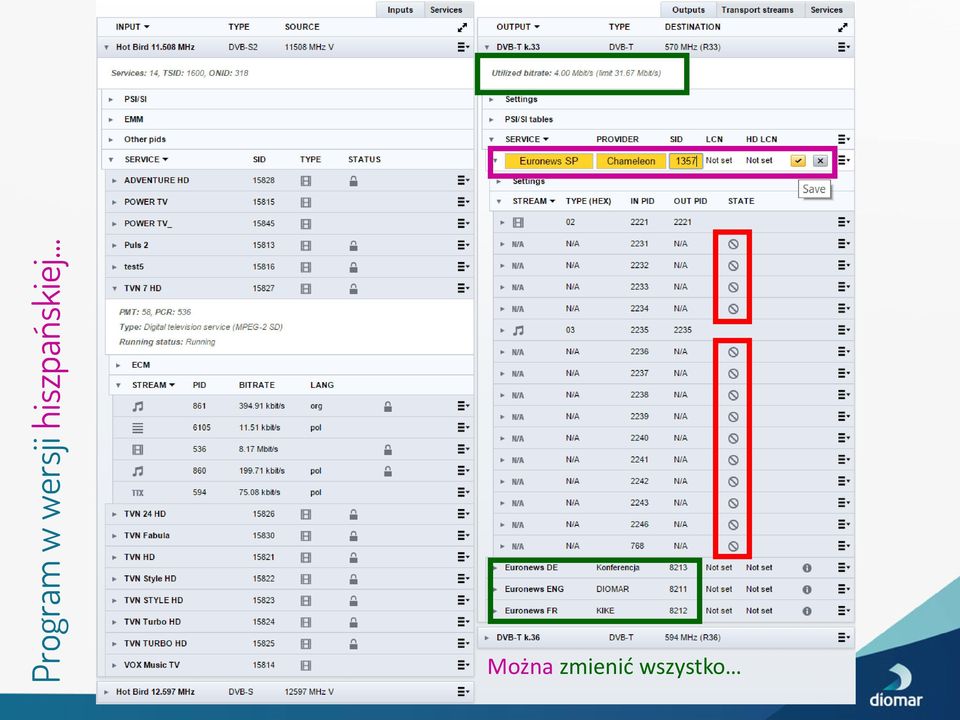960x720 pixels.
Task: Open menu for DVB-T k.36 output
Action: [x=843, y=637]
